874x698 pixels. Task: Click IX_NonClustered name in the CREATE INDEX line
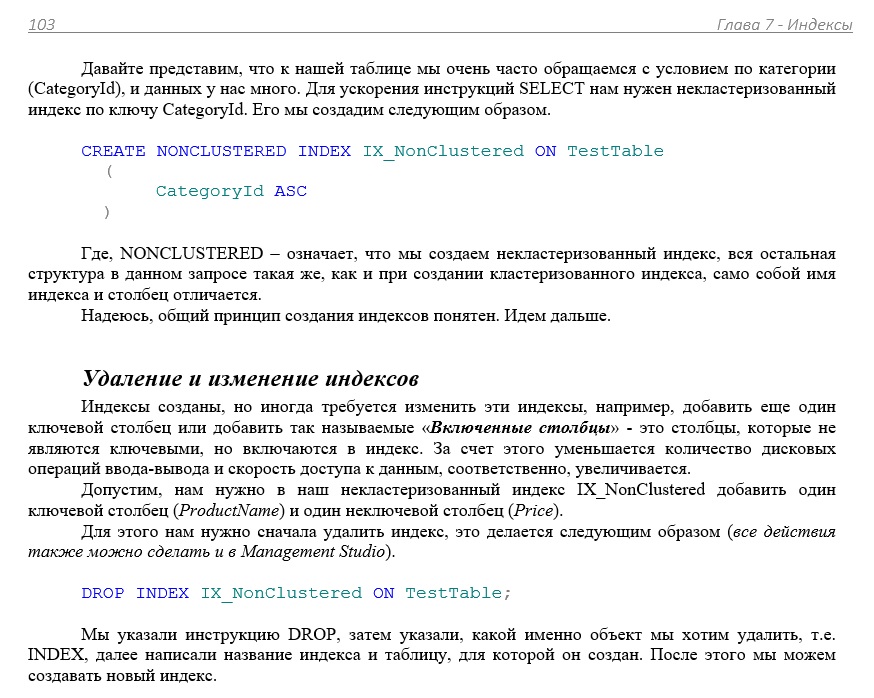(443, 151)
